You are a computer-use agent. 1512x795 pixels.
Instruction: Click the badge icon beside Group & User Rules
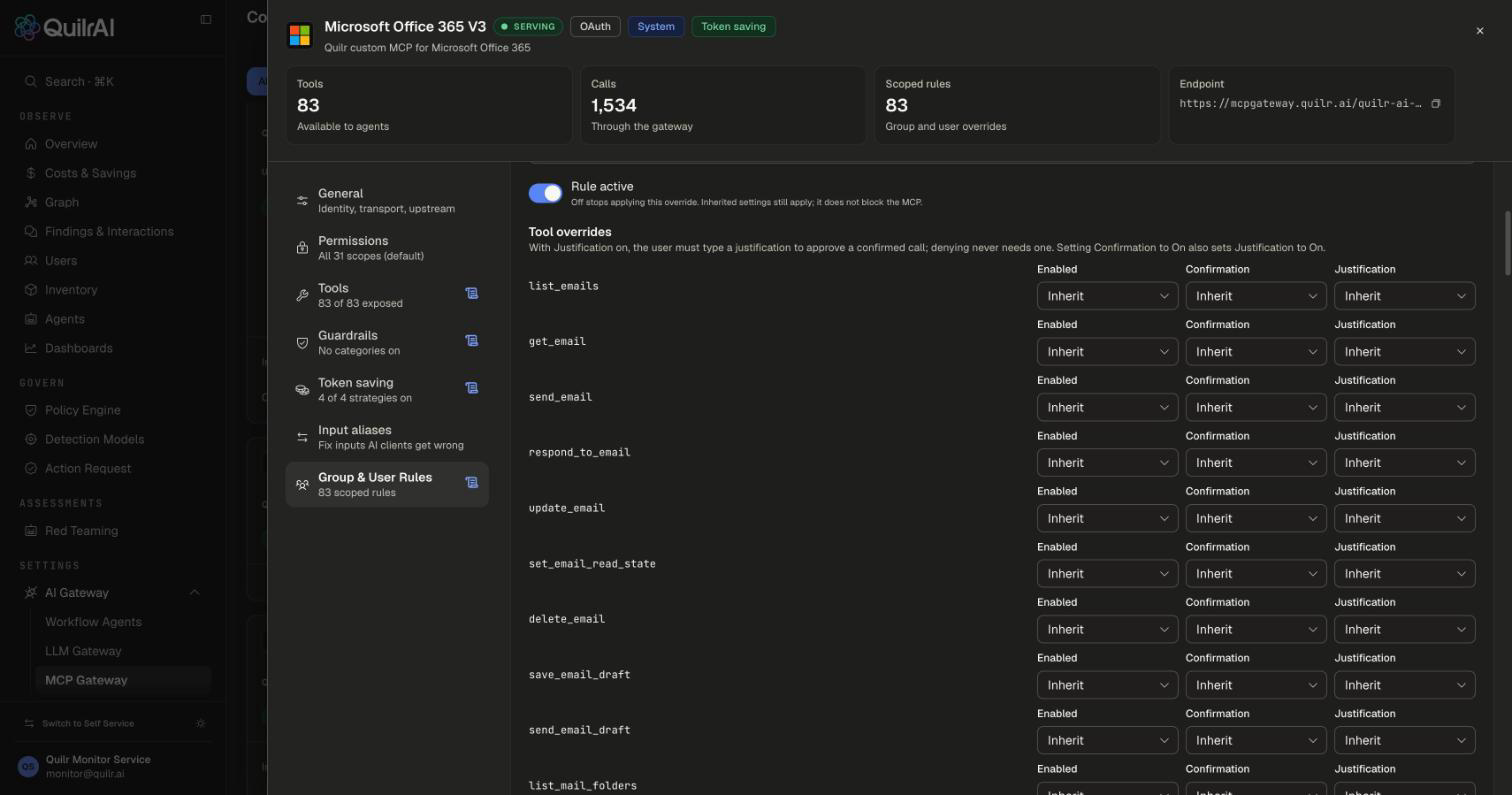pos(471,483)
